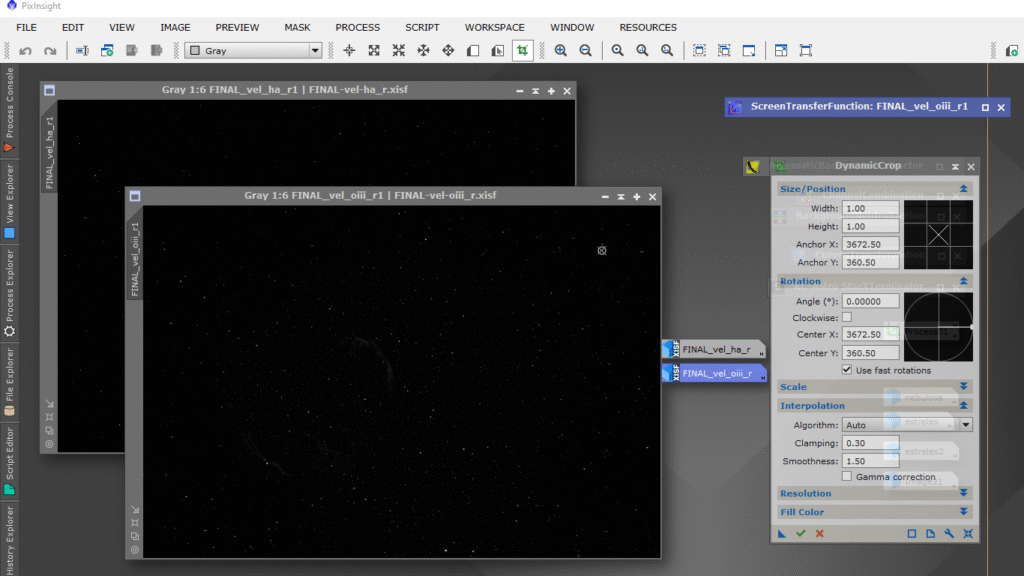Image resolution: width=1024 pixels, height=576 pixels.
Task: Shade the FINAL_vel_oiii_r1 image window
Action: click(x=620, y=197)
